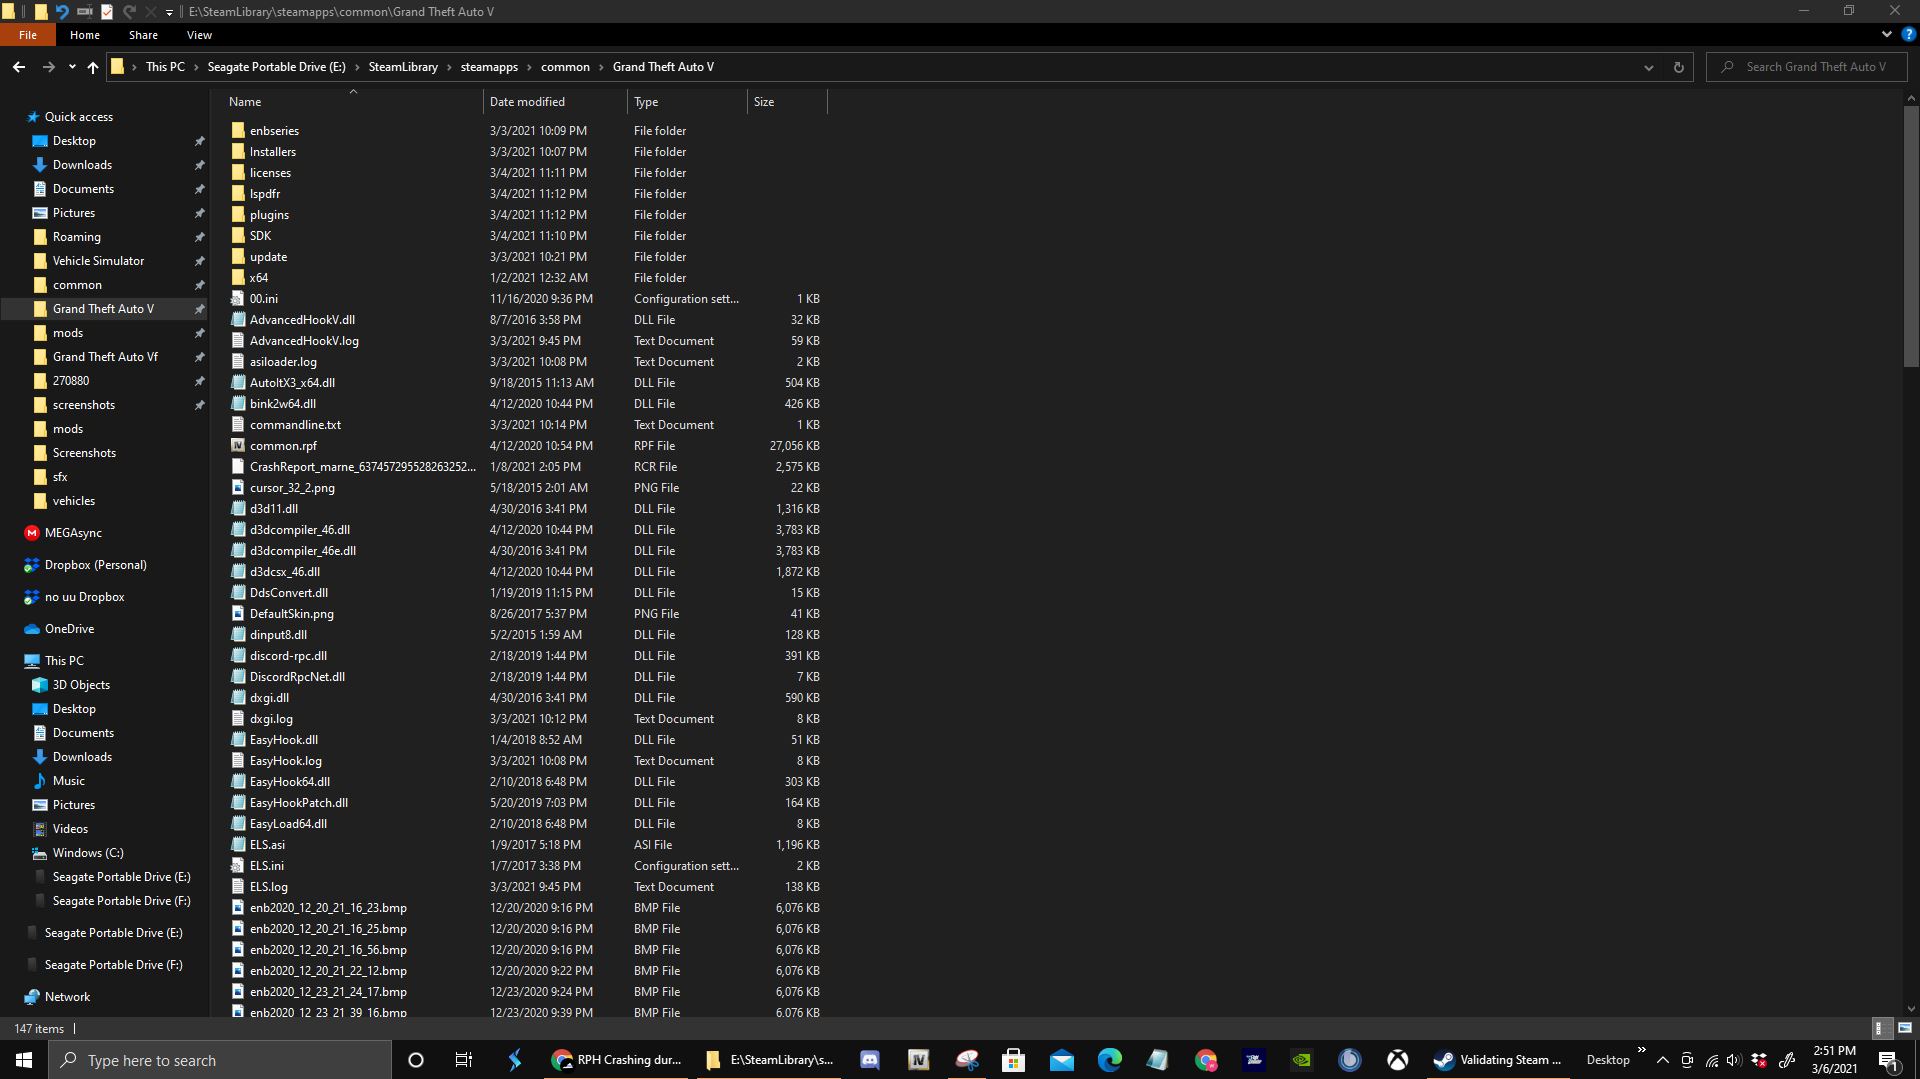Click the Undo icon in the title bar
Viewport: 1920px width, 1079px height.
point(62,11)
